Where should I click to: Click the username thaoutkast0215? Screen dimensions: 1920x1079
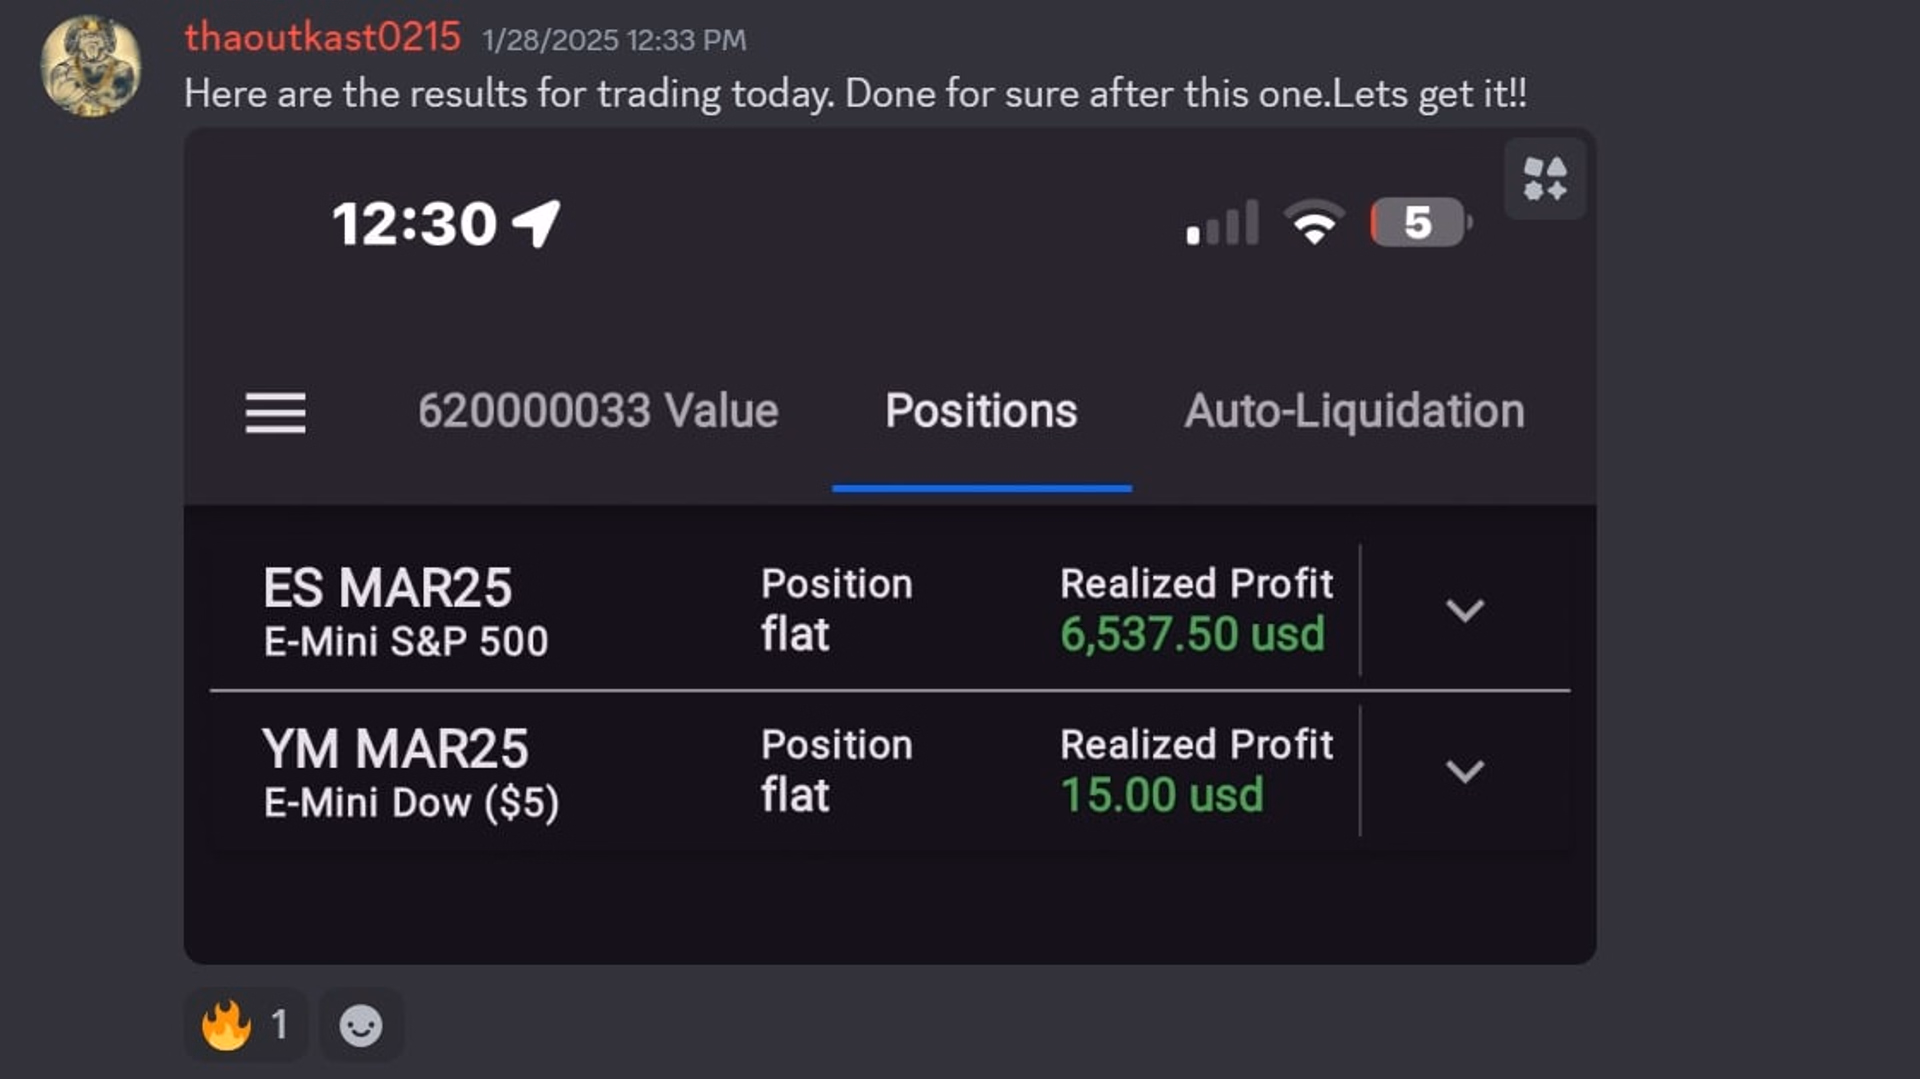[x=322, y=37]
